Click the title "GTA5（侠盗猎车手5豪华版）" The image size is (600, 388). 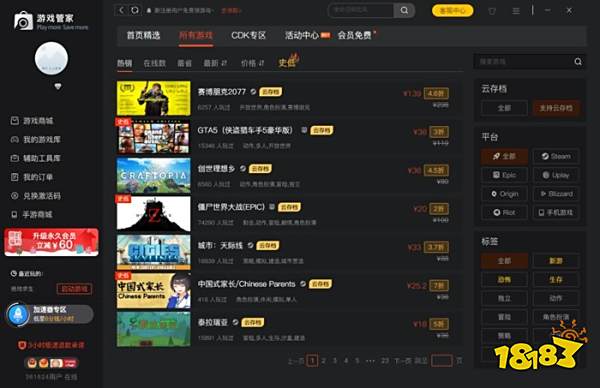tap(245, 130)
